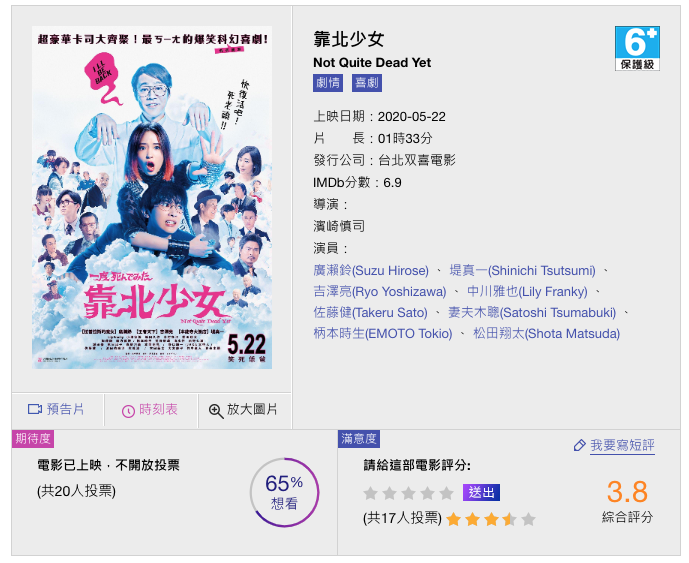
Task: Click the 65% 想看 circular progress indicator
Action: [x=284, y=492]
